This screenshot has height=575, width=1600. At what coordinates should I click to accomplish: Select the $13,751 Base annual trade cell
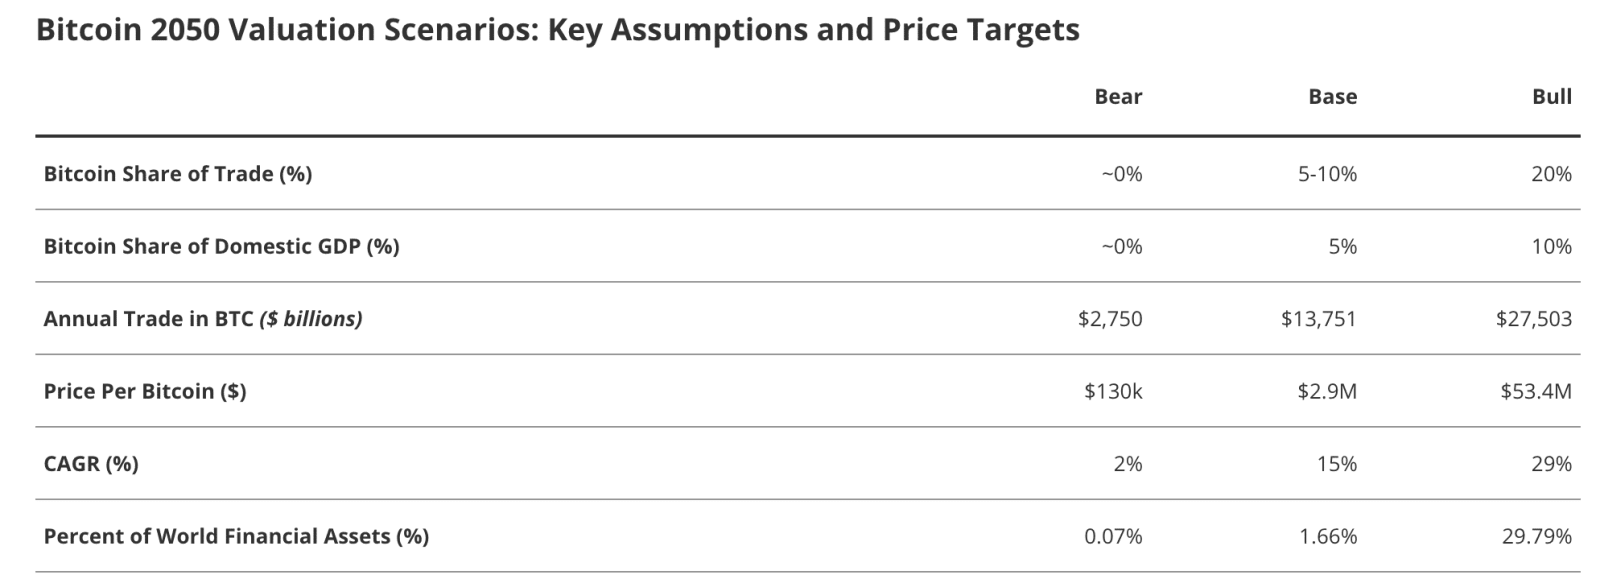coord(1318,319)
